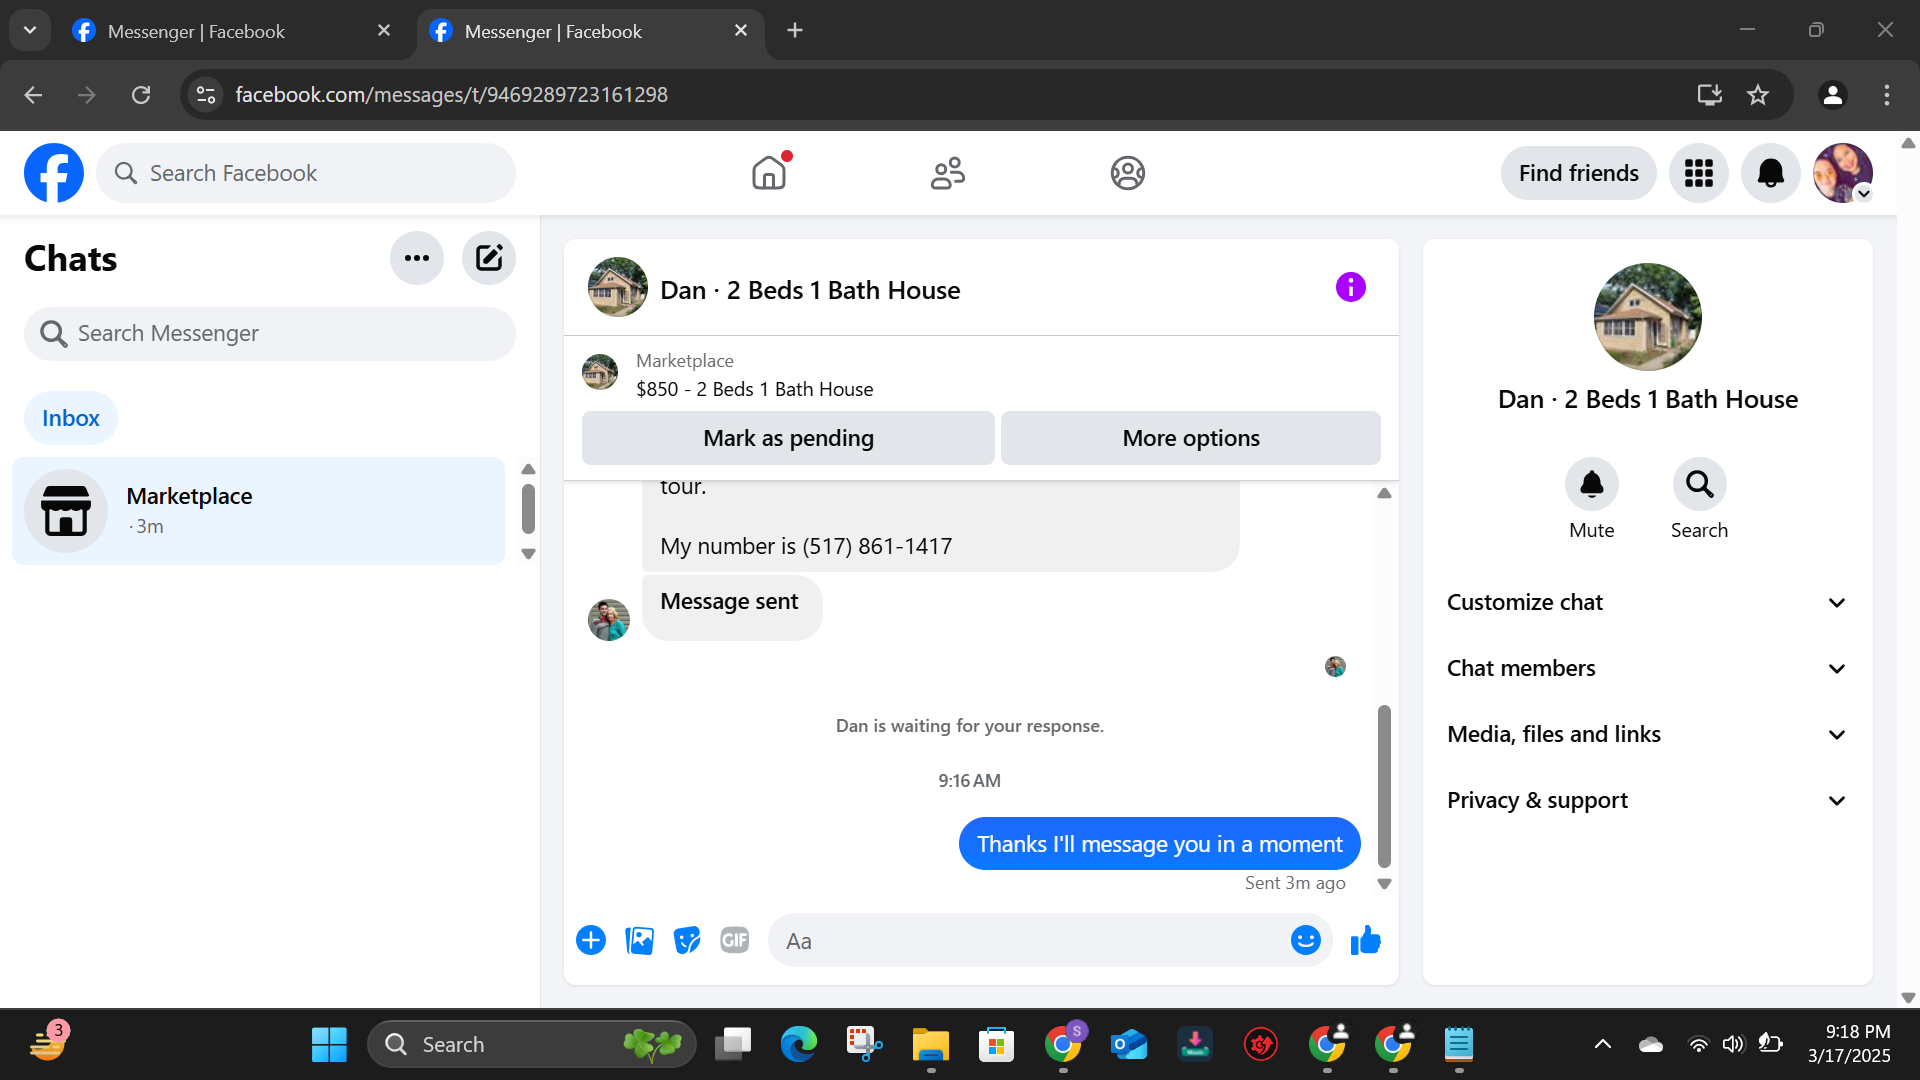The height and width of the screenshot is (1080, 1920).
Task: Go back in browser history
Action: (x=33, y=95)
